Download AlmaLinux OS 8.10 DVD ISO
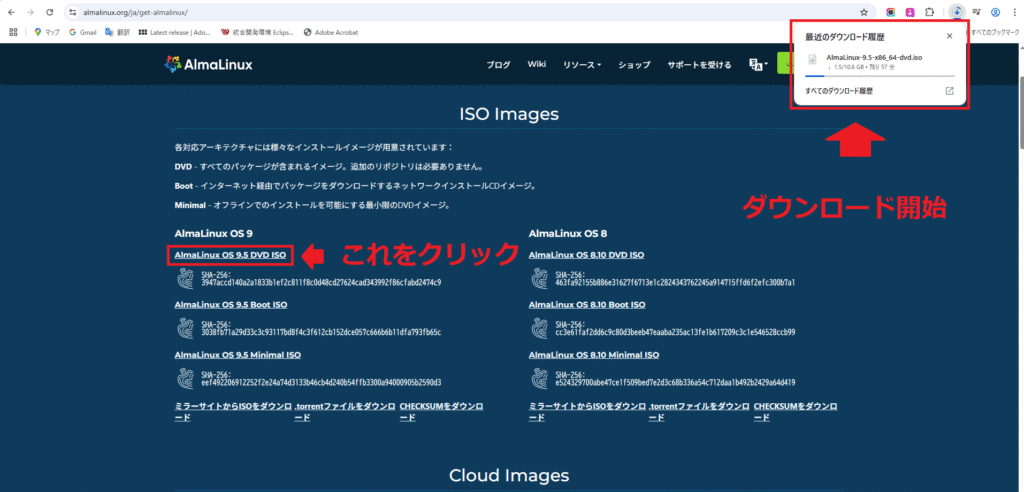Image resolution: width=1024 pixels, height=492 pixels. pyautogui.click(x=586, y=255)
